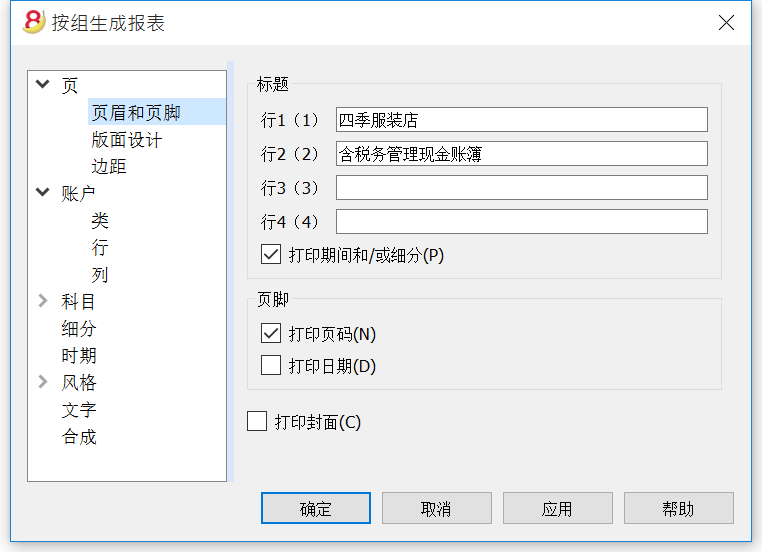
Task: Click the 行1 field containing 四季服装店
Action: click(x=521, y=120)
